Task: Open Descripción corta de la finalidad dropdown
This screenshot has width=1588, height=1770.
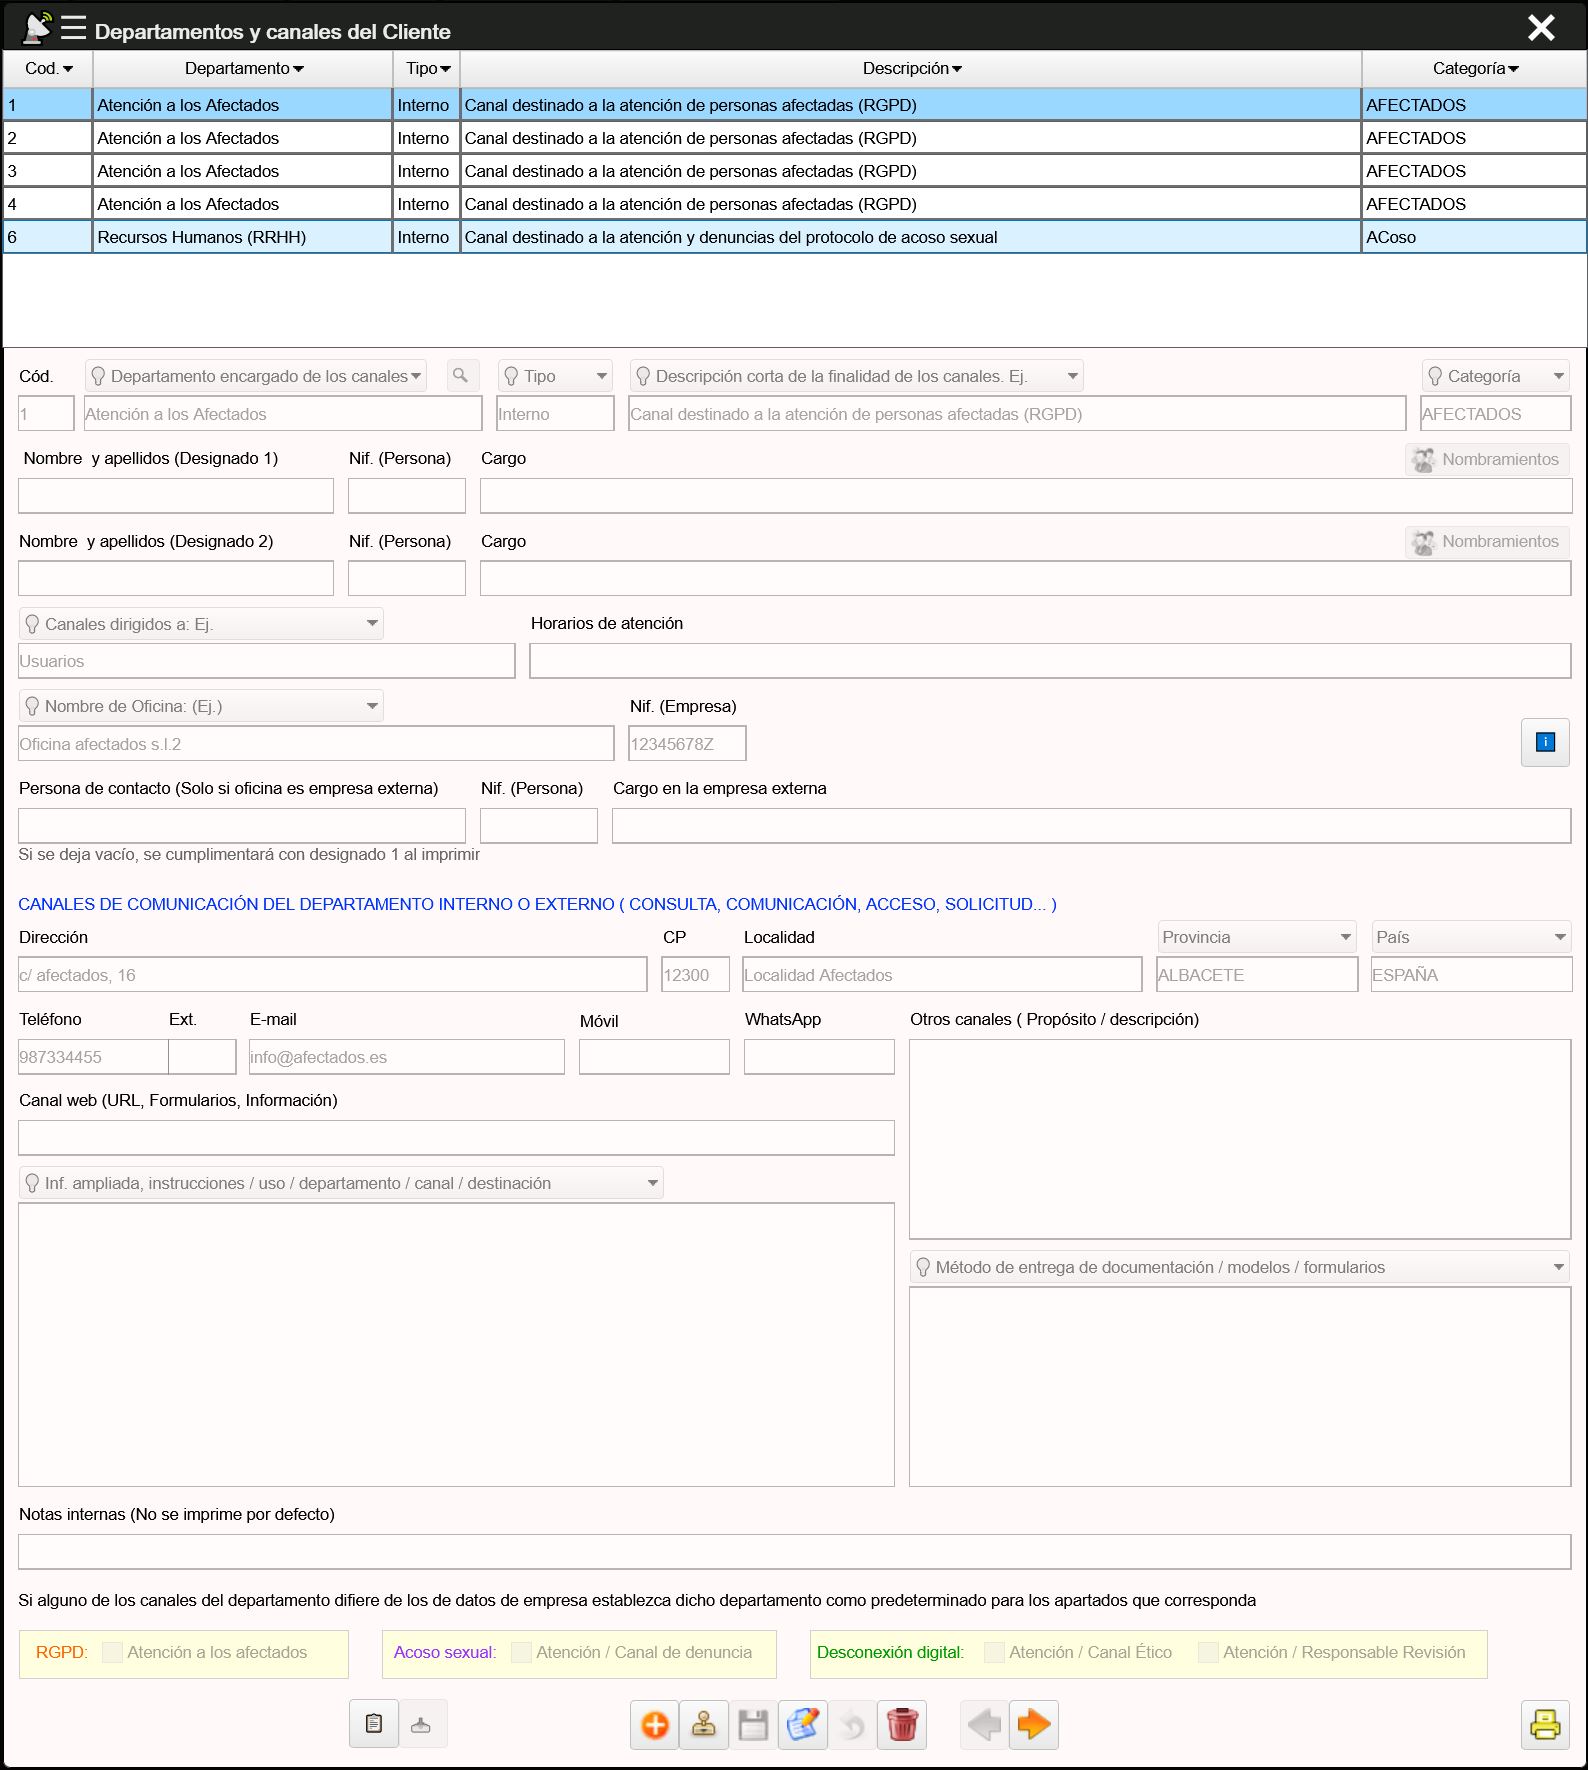Action: tap(857, 376)
